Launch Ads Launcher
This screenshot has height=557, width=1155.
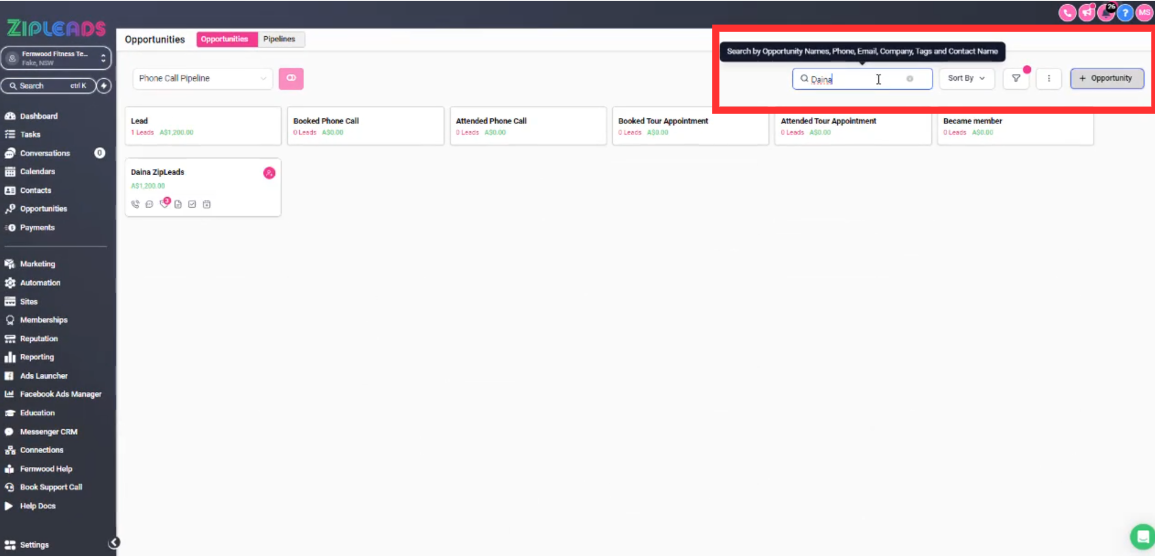(43, 376)
